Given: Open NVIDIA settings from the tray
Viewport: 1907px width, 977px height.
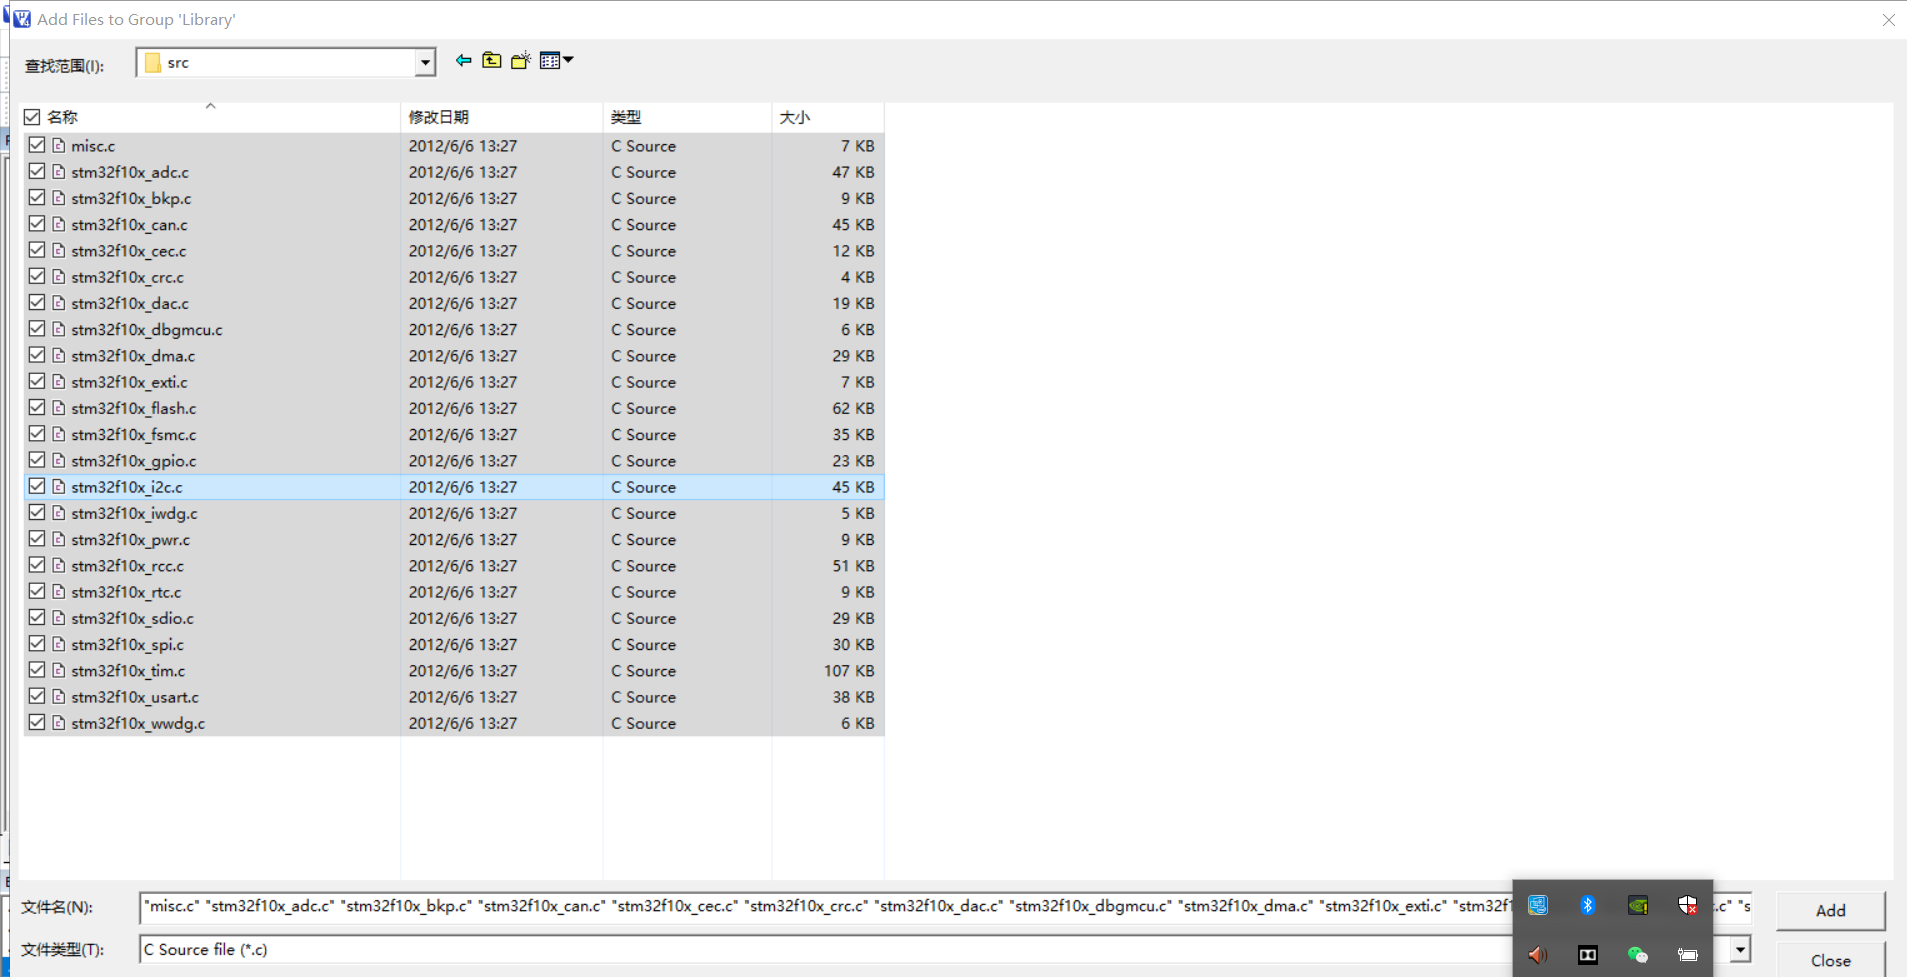Looking at the screenshot, I should click(x=1638, y=905).
